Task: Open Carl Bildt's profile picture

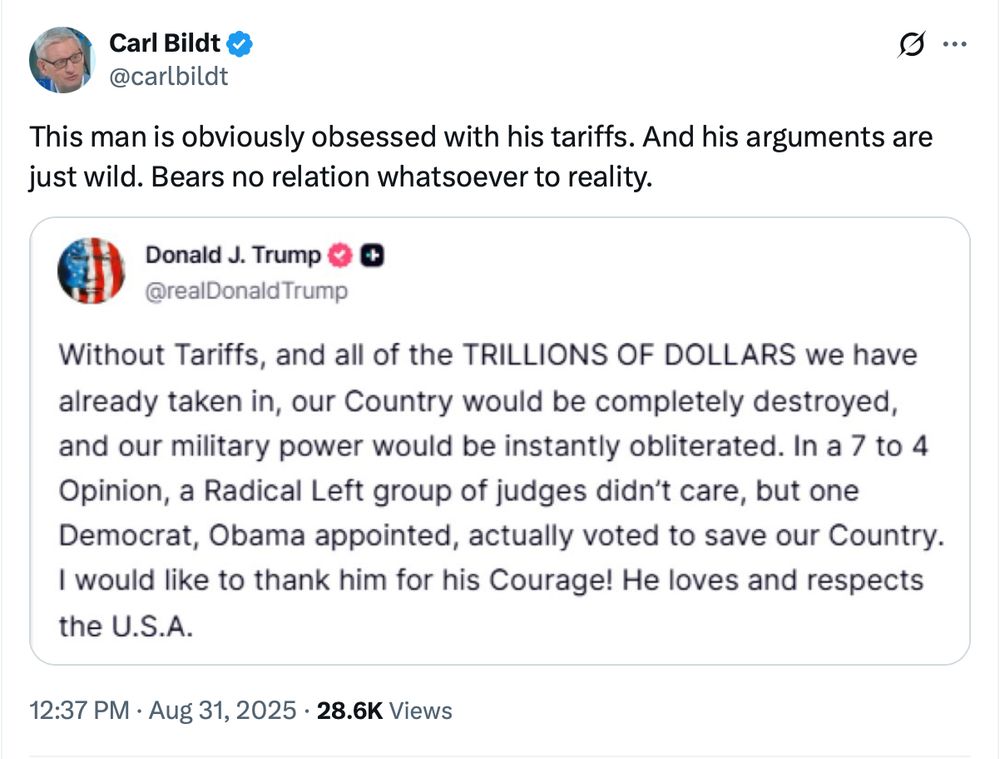Action: click(x=62, y=60)
